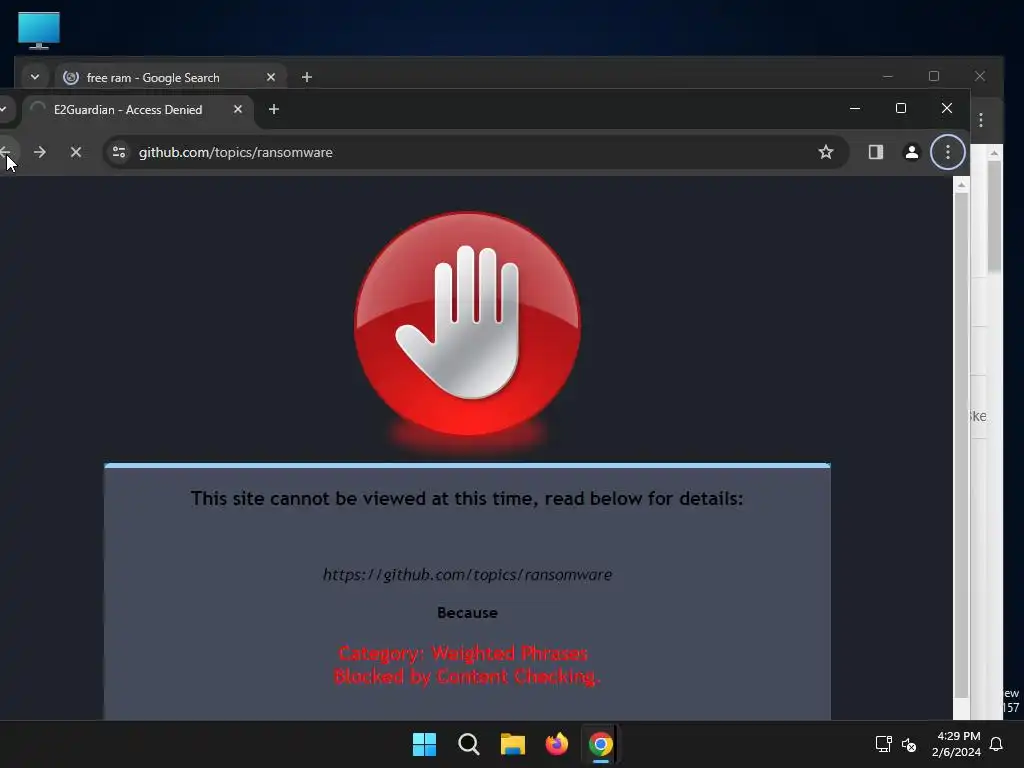Viewport: 1024px width, 768px height.
Task: Click the muted volume tray icon
Action: tap(908, 744)
